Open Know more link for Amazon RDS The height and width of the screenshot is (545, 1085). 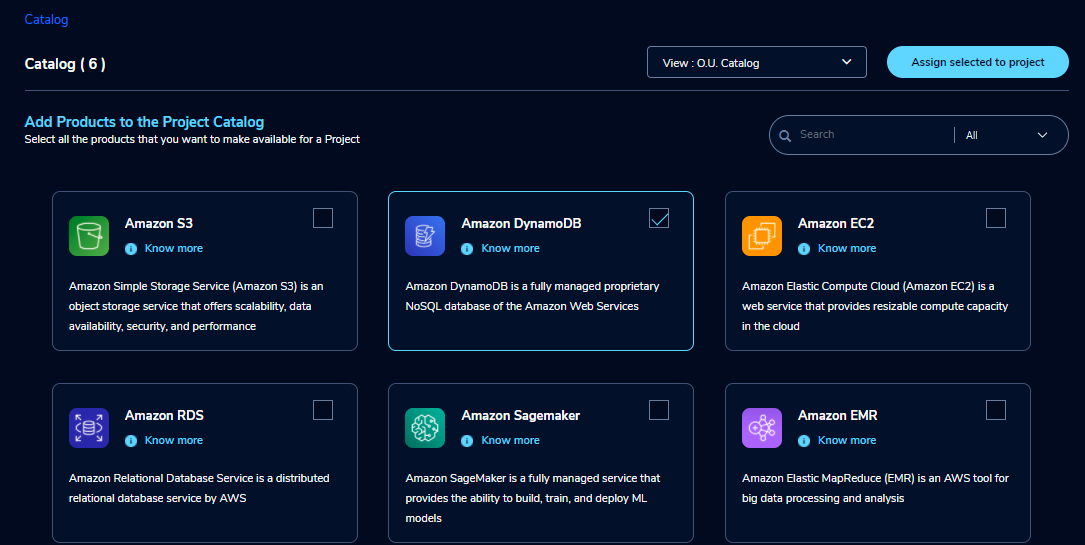click(174, 441)
